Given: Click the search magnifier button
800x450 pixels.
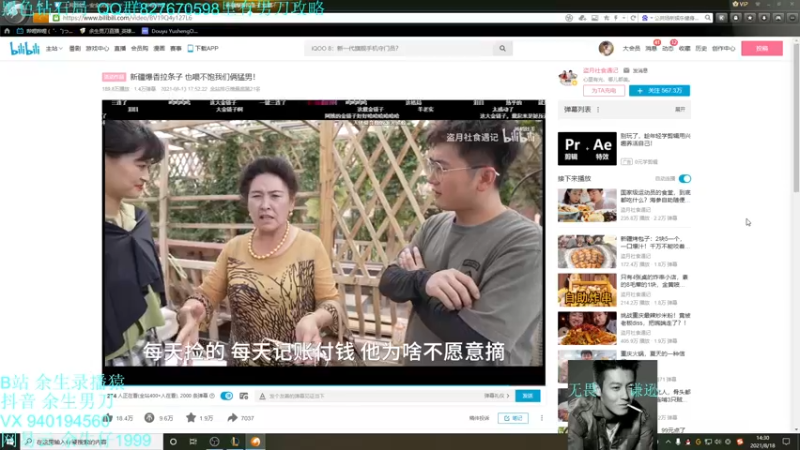Looking at the screenshot, I should (x=503, y=48).
